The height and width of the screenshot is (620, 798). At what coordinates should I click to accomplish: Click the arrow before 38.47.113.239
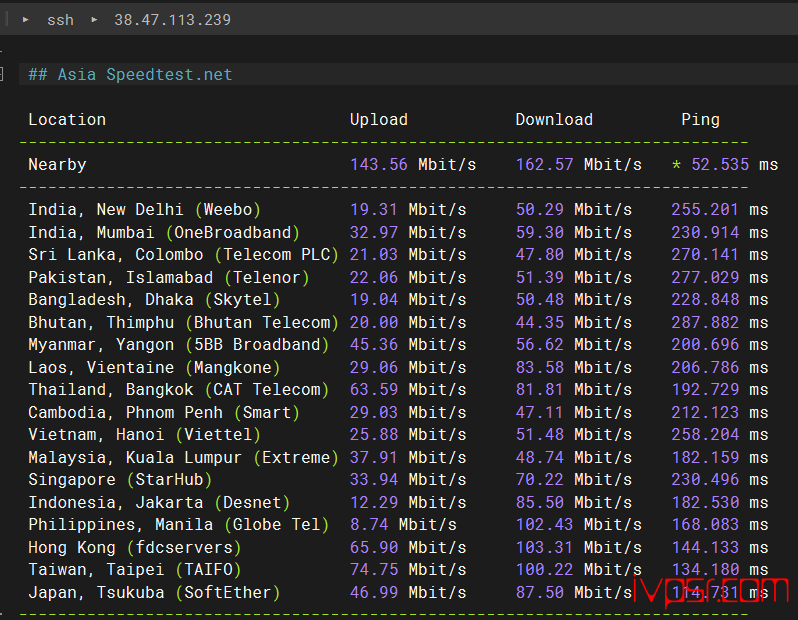94,20
